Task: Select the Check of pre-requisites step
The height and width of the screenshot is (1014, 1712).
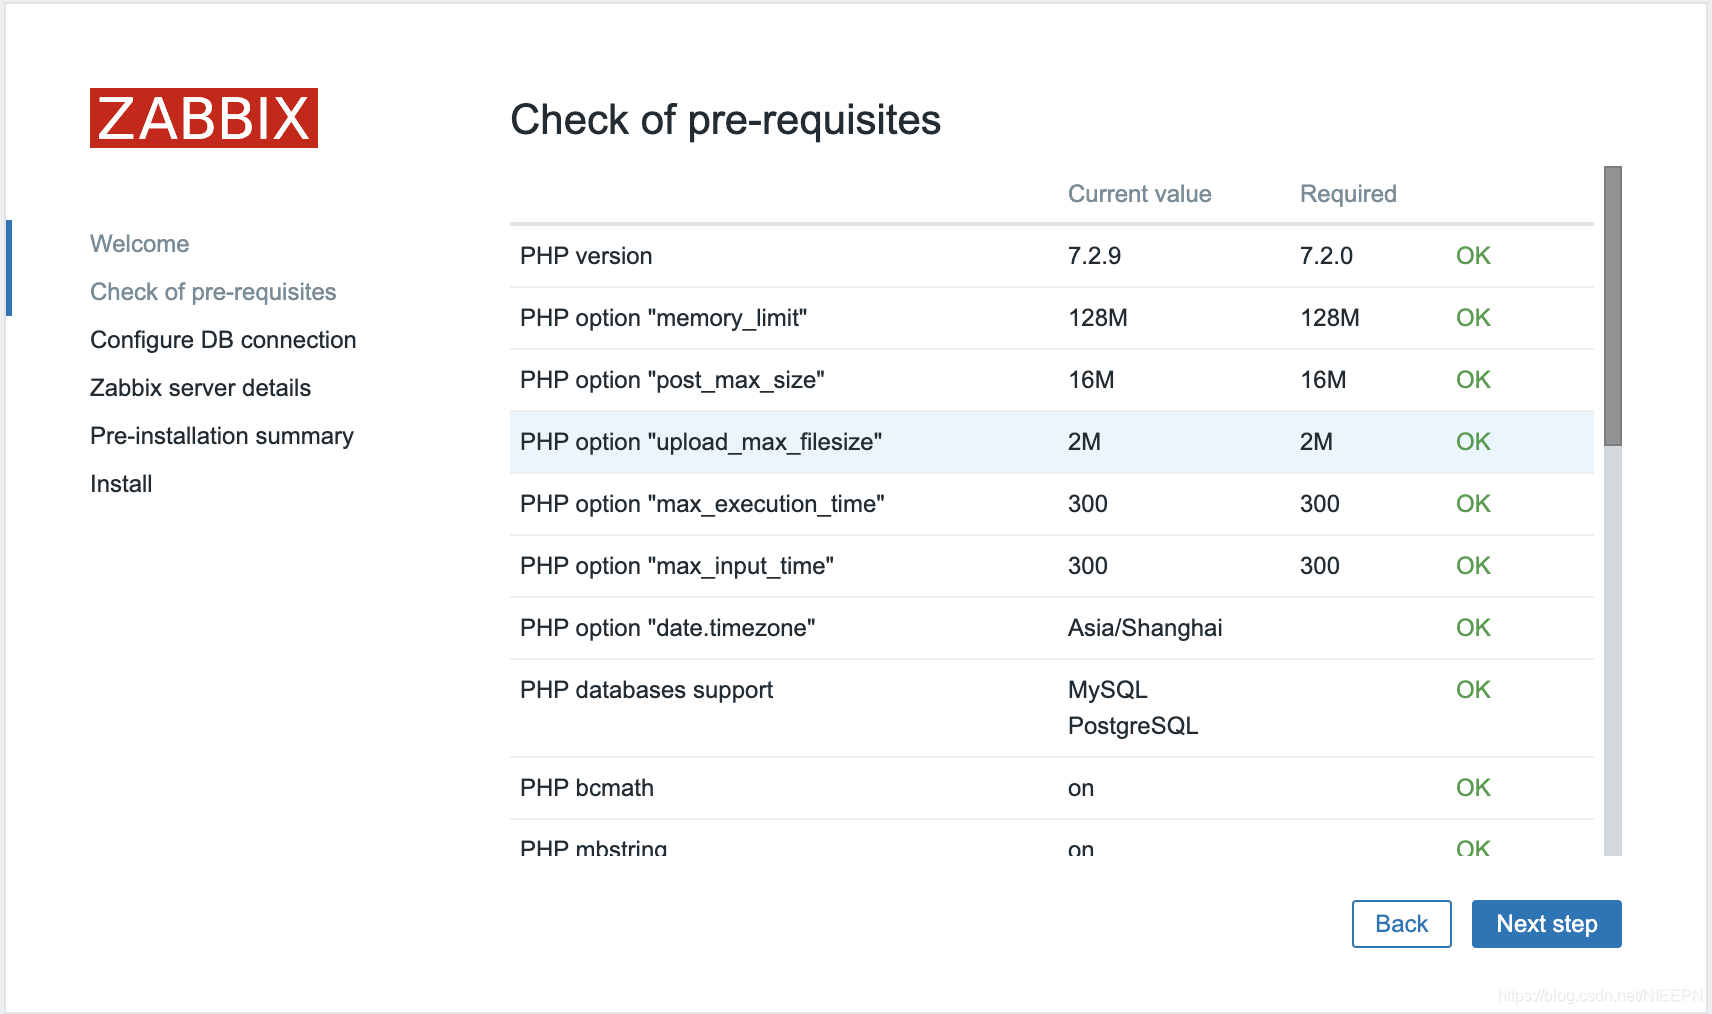Action: (x=213, y=291)
